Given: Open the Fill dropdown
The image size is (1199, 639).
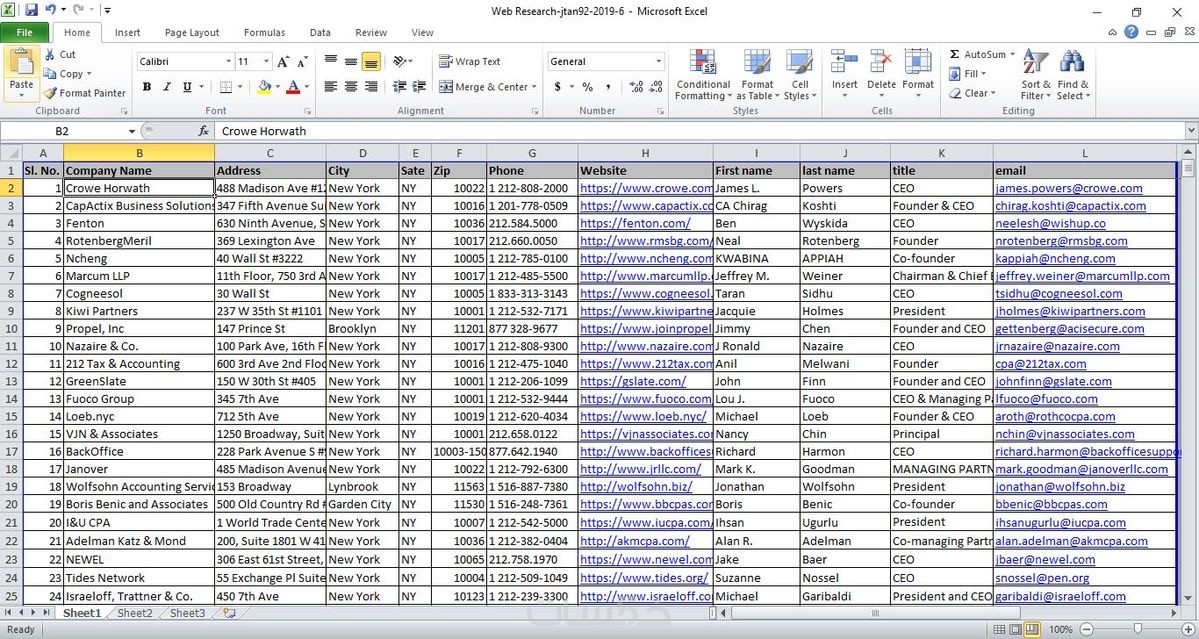Looking at the screenshot, I should (967, 74).
